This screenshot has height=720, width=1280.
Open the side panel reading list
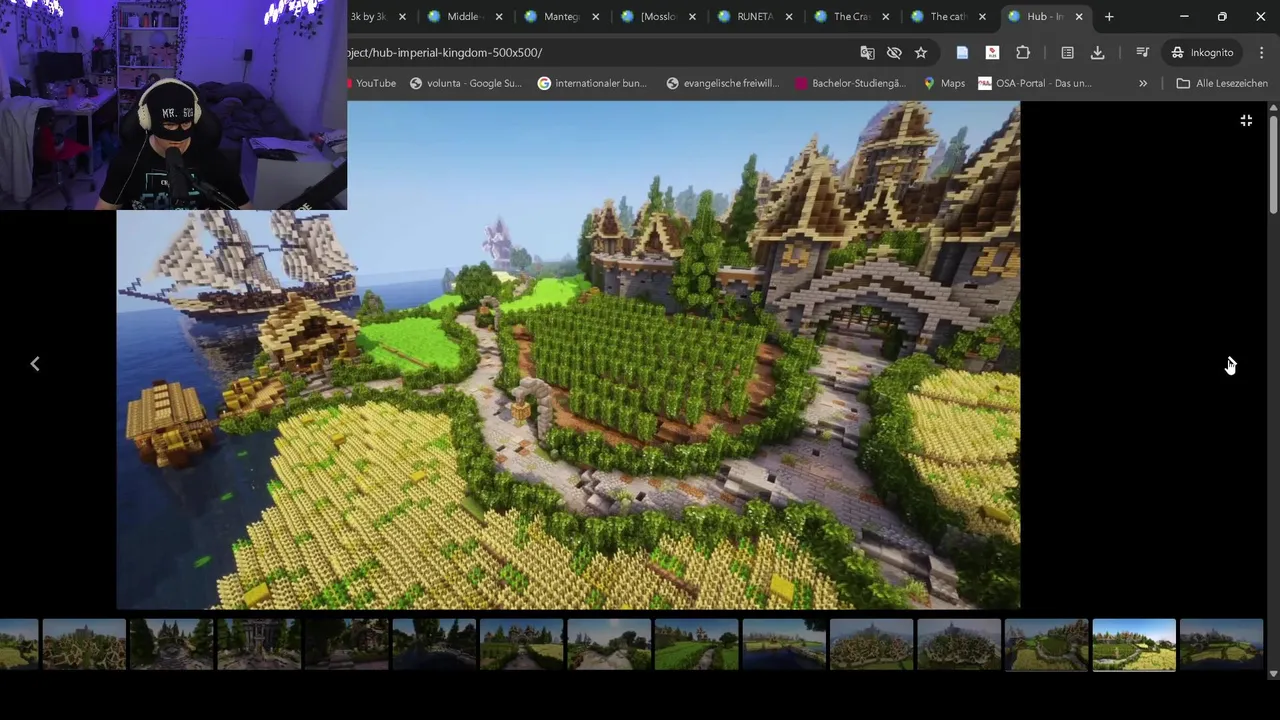point(1067,52)
